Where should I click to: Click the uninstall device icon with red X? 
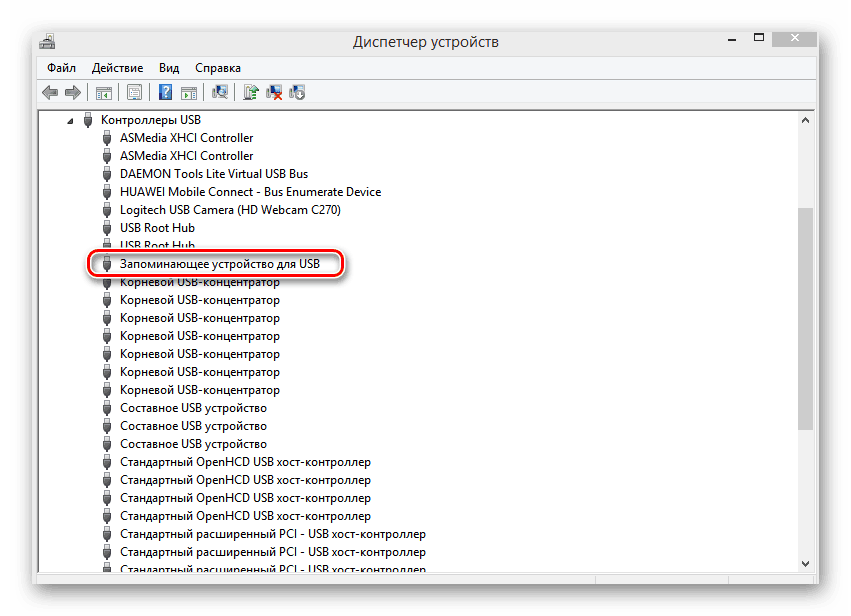coord(274,93)
